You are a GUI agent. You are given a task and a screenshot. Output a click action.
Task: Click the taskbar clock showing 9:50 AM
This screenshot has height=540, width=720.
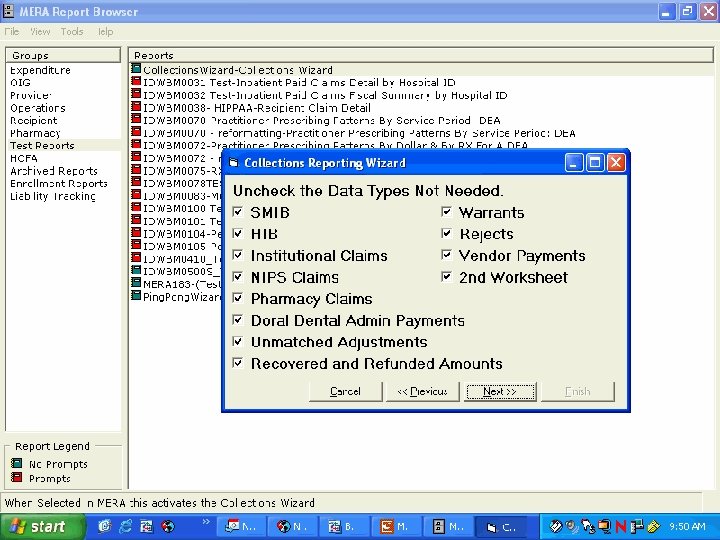point(687,527)
